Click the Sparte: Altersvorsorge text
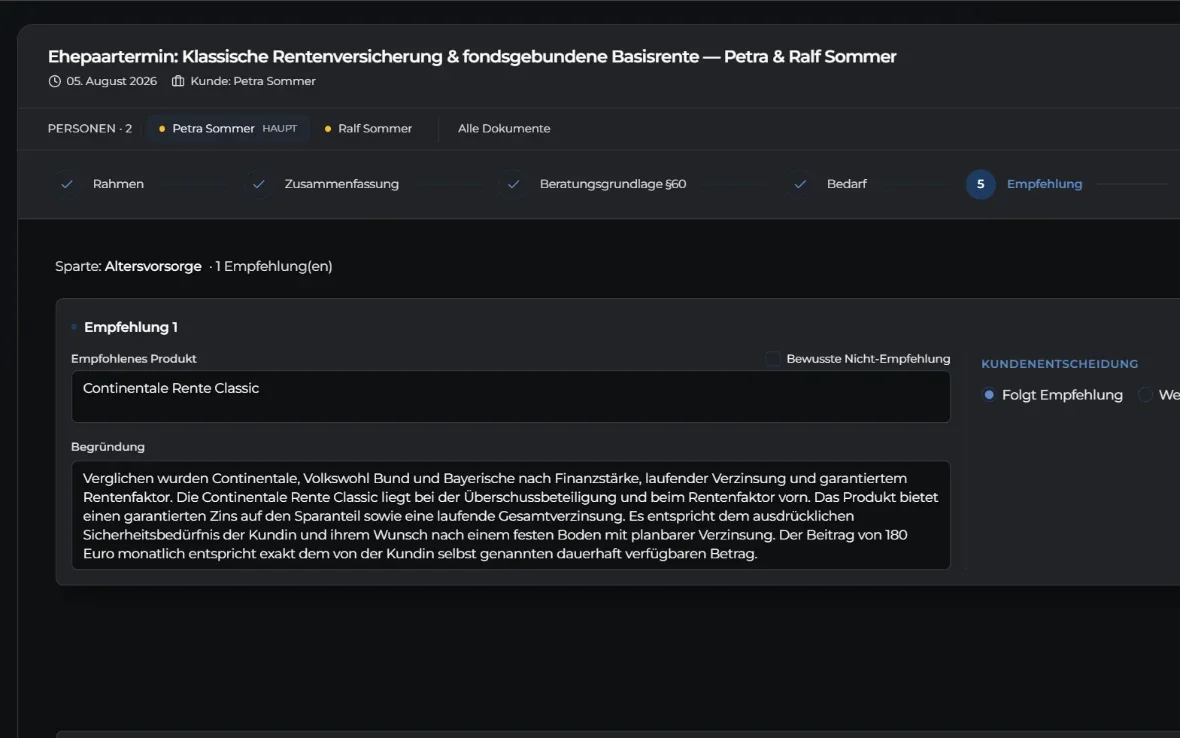This screenshot has width=1180, height=738. [129, 266]
